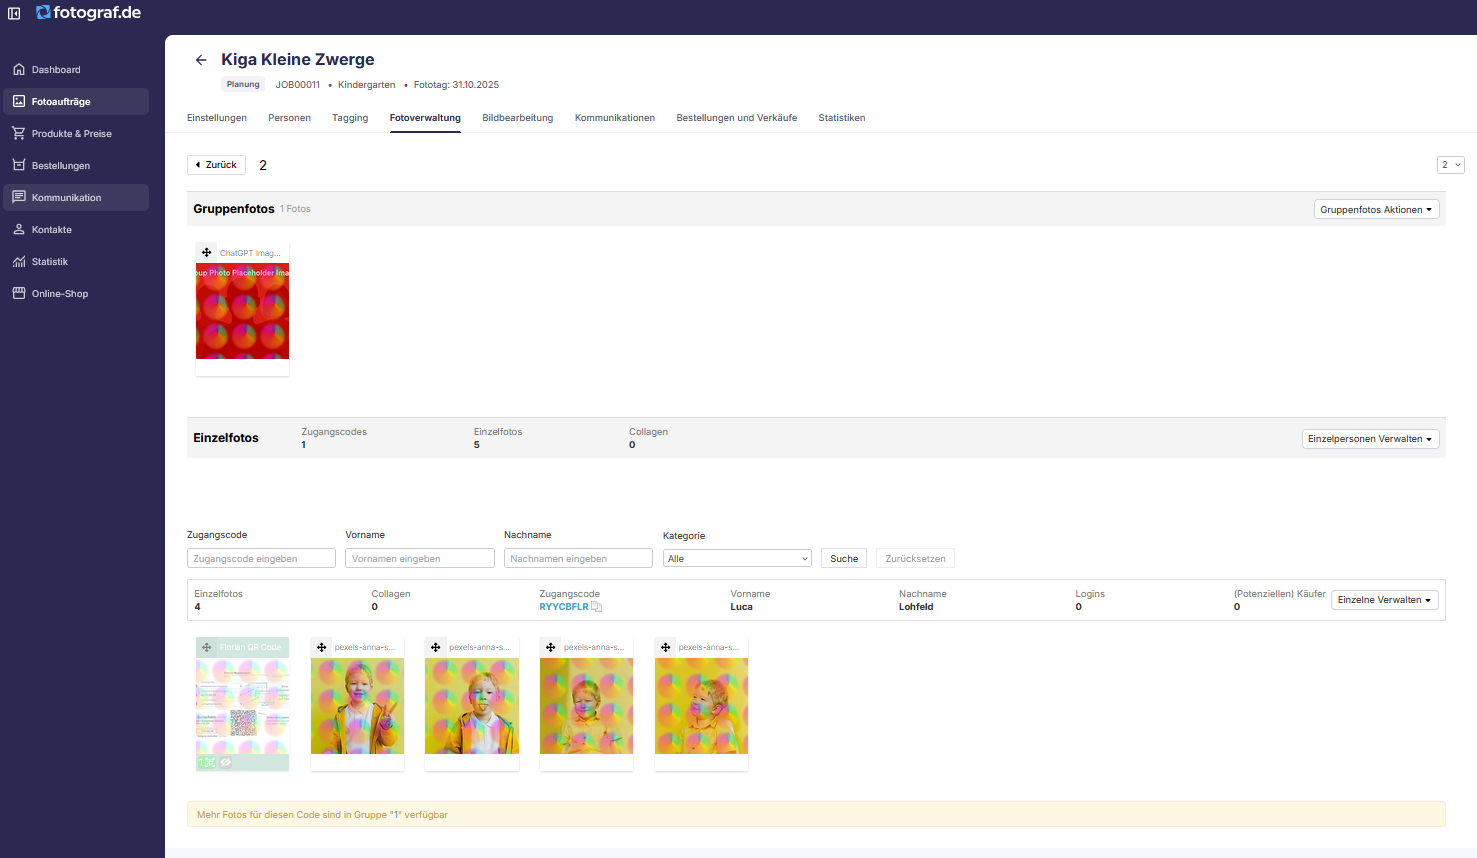Open the Tagging tab
The height and width of the screenshot is (858, 1477).
350,118
